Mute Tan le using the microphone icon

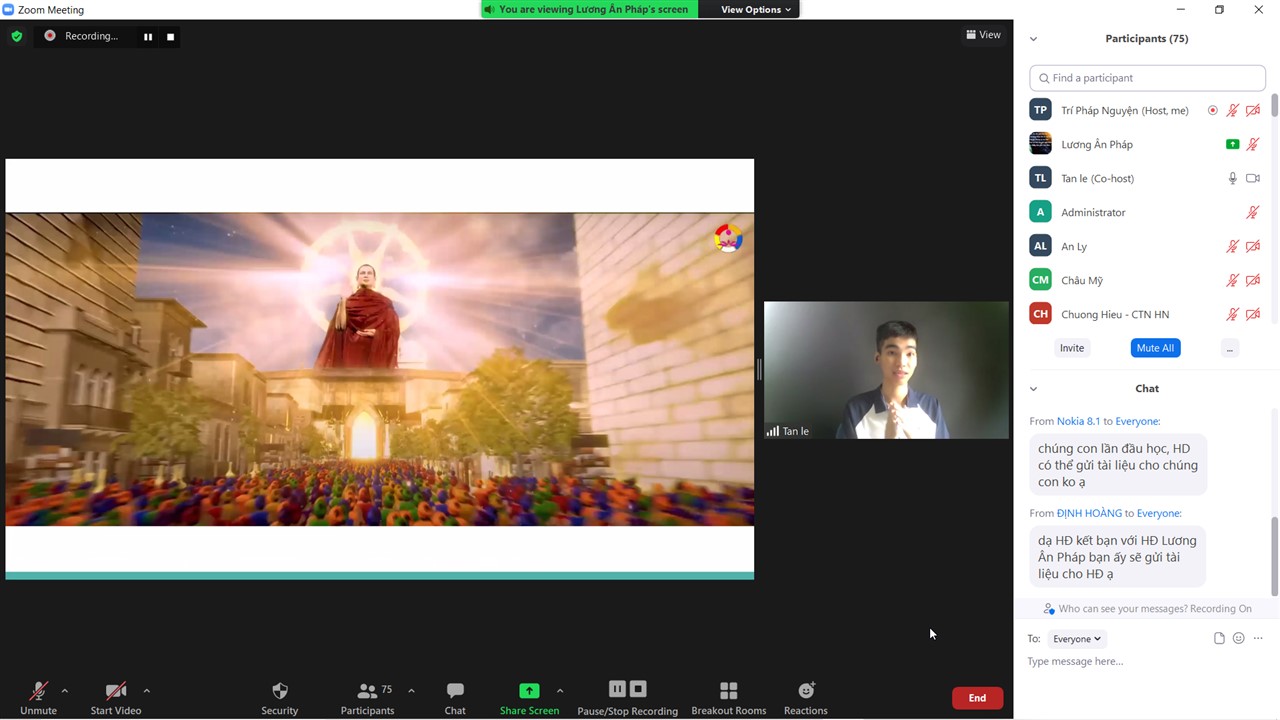[x=1233, y=178]
